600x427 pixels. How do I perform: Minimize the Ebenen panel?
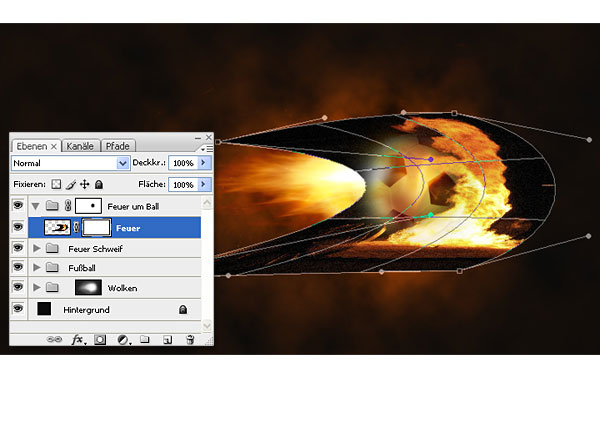point(197,138)
